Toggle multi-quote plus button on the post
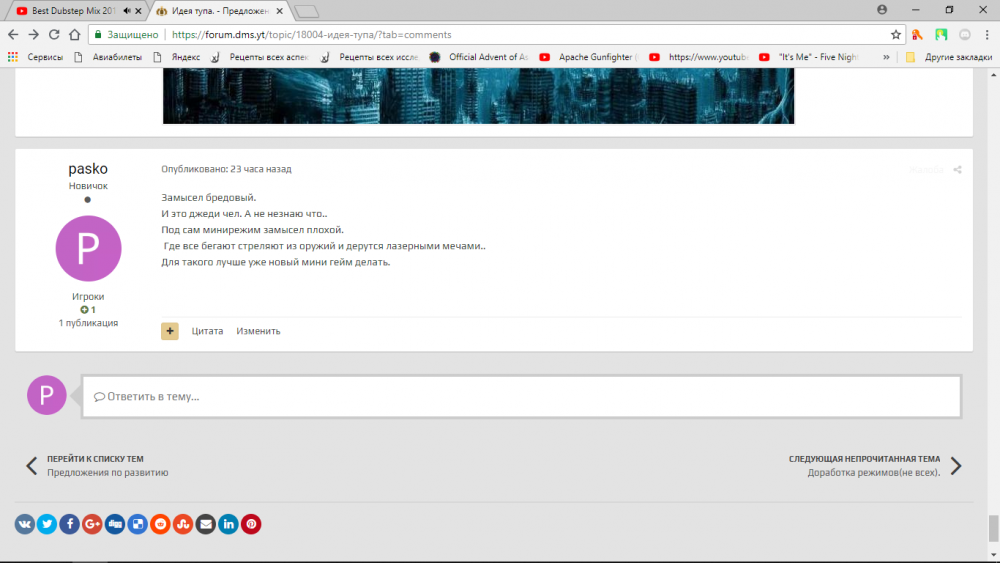1000x563 pixels. [x=170, y=331]
